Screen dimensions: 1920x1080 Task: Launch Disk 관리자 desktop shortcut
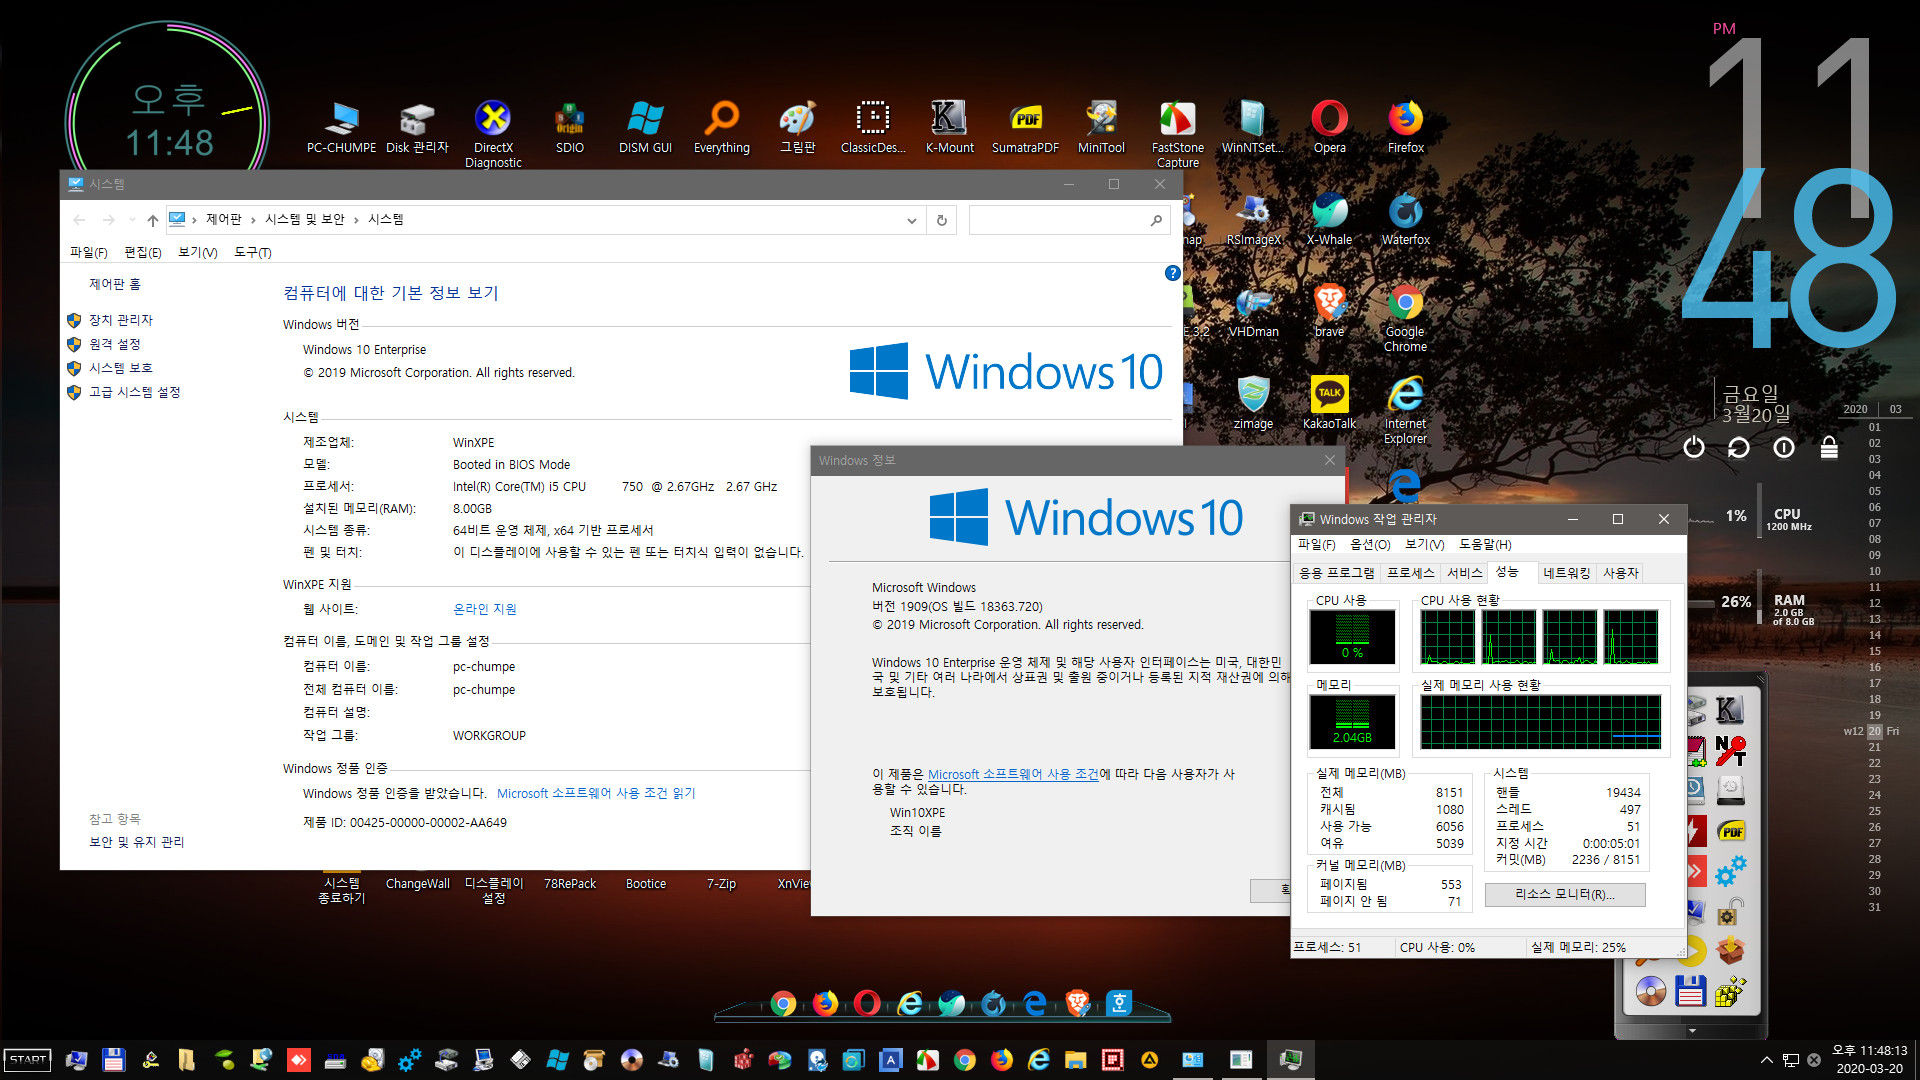417,128
